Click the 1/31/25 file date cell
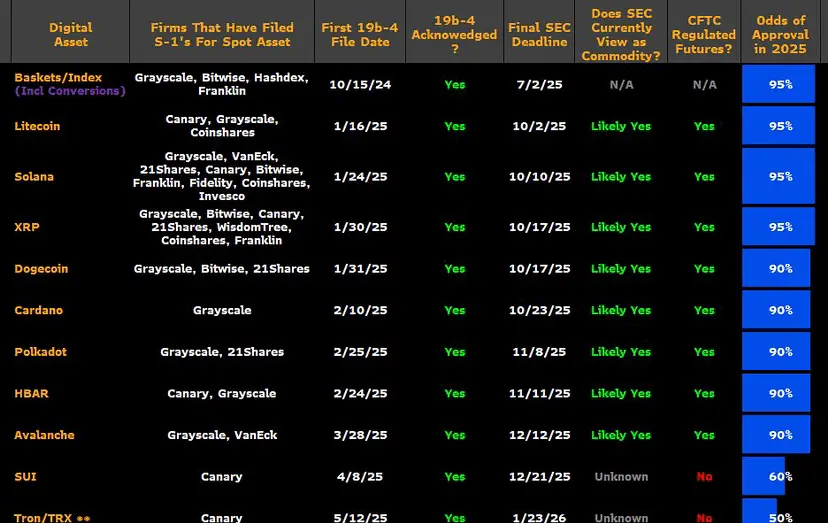This screenshot has height=523, width=828. coord(360,269)
